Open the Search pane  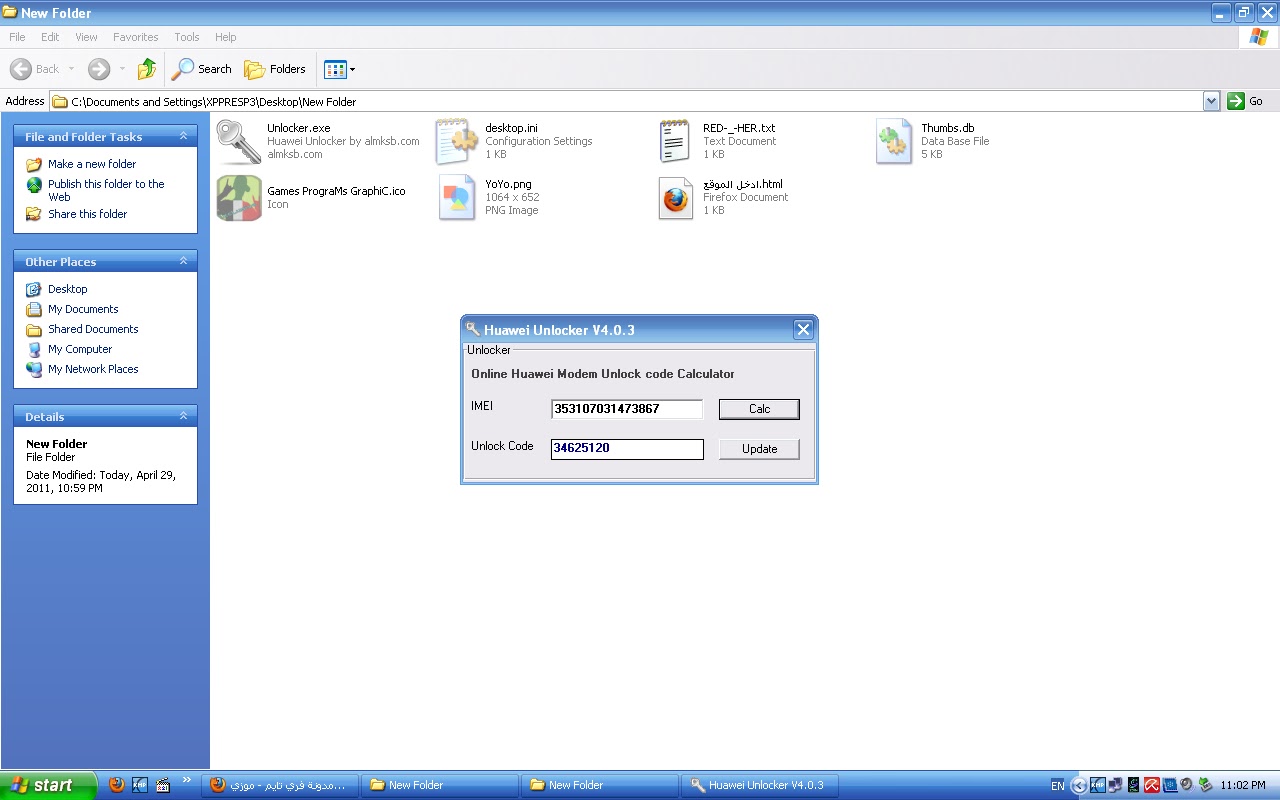pyautogui.click(x=201, y=69)
